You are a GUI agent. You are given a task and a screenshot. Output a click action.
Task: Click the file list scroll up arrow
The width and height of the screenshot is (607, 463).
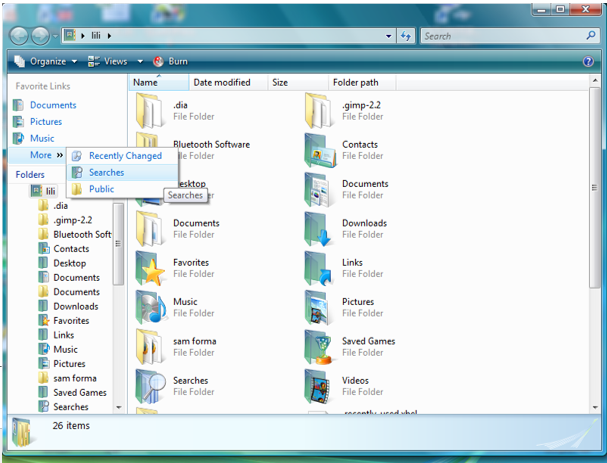(595, 80)
